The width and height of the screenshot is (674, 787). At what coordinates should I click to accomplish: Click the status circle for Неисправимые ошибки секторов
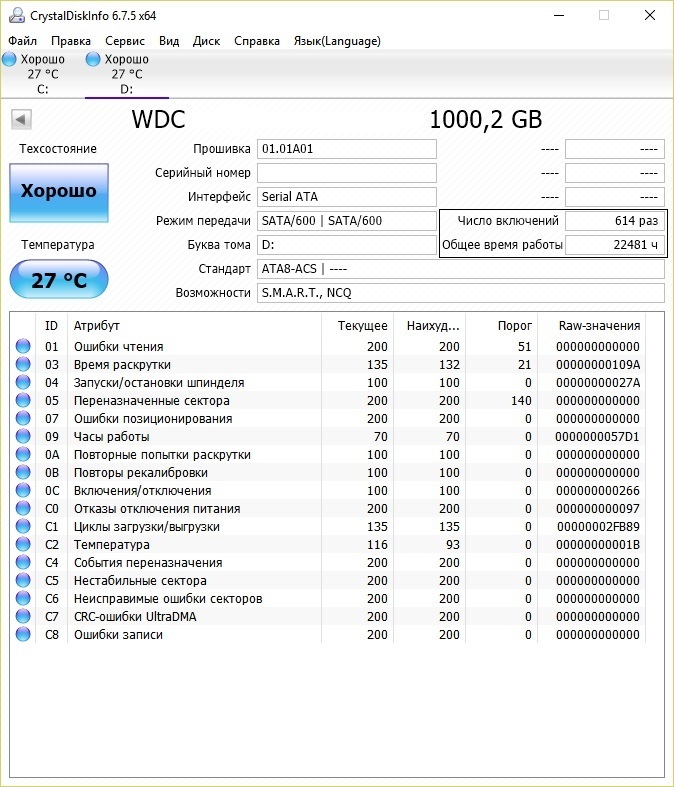pos(23,598)
